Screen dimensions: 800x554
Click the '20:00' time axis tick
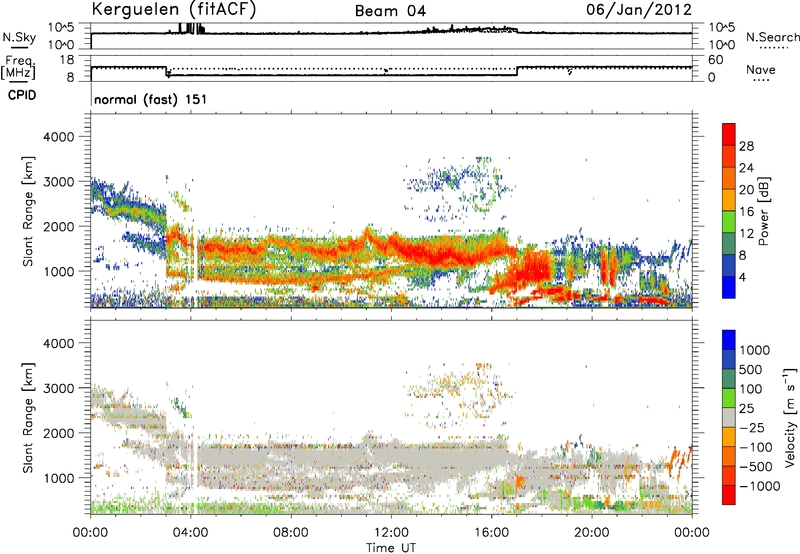[x=592, y=533]
